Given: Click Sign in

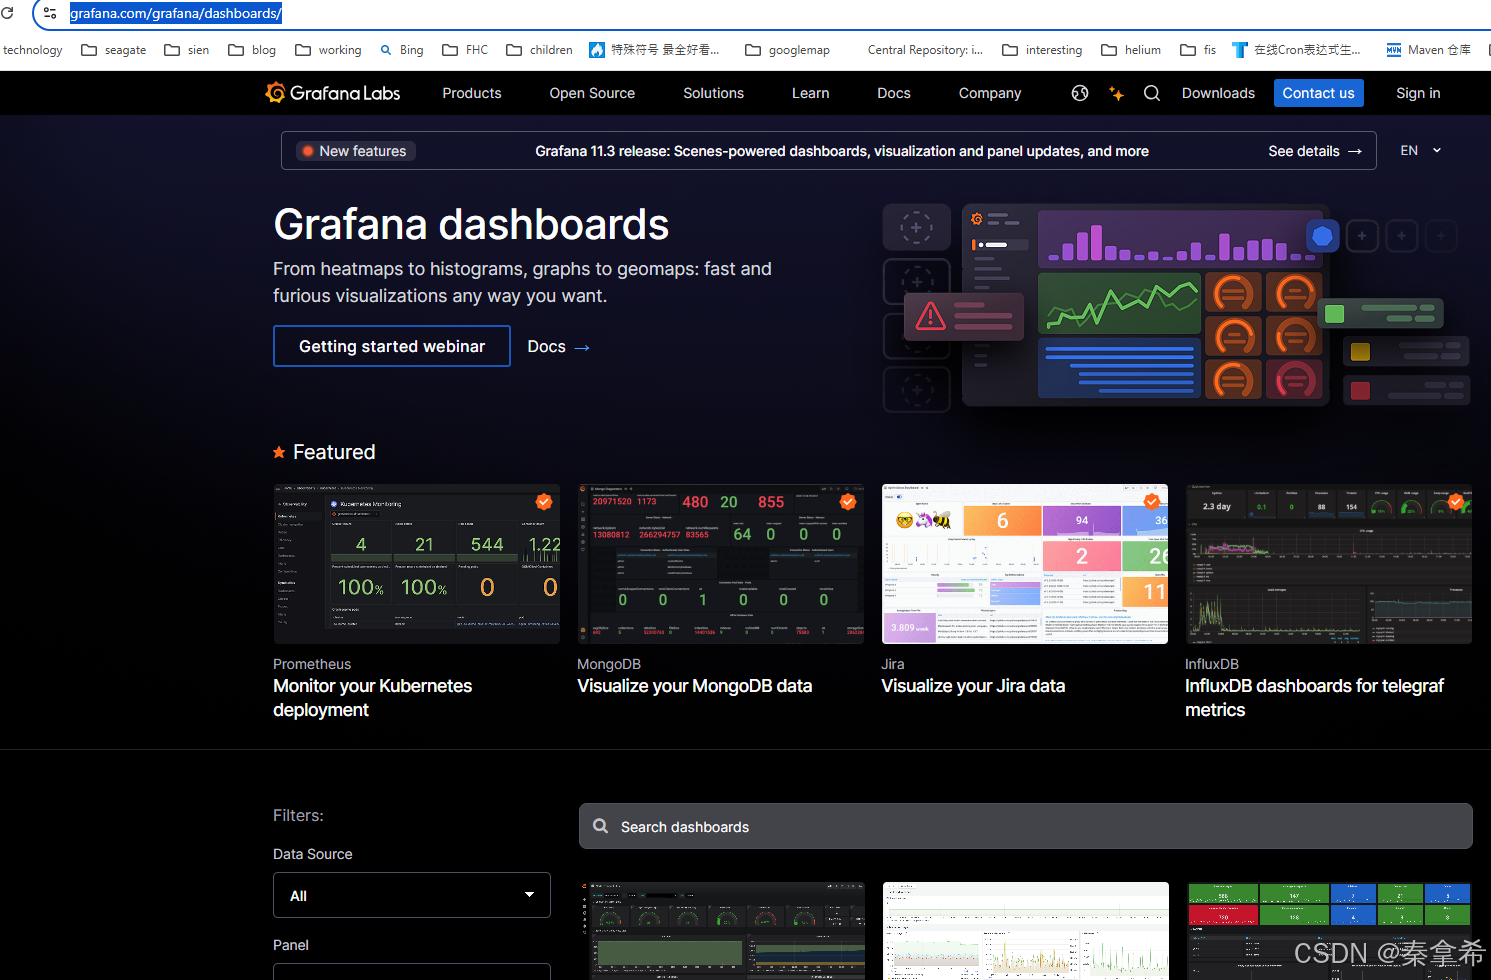Looking at the screenshot, I should [1418, 93].
